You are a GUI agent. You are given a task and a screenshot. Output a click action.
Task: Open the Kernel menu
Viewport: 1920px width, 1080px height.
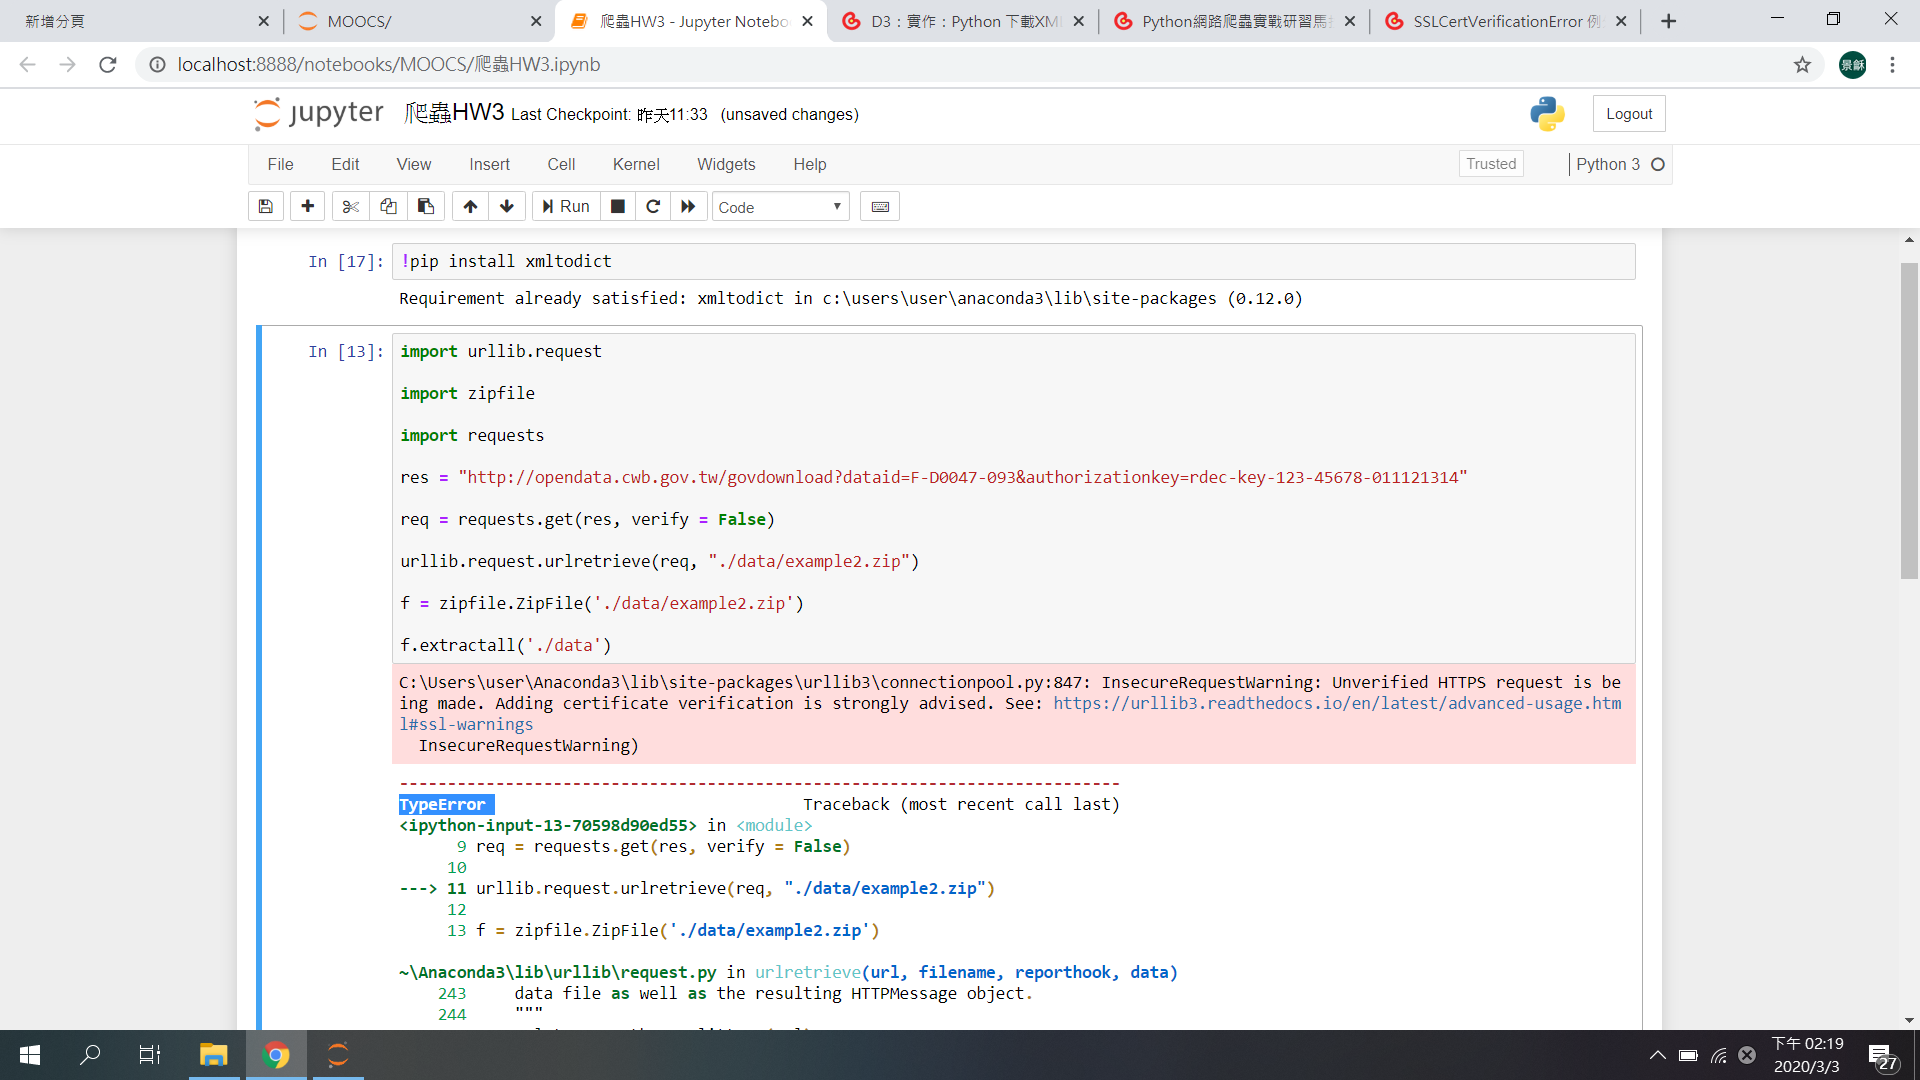(636, 164)
